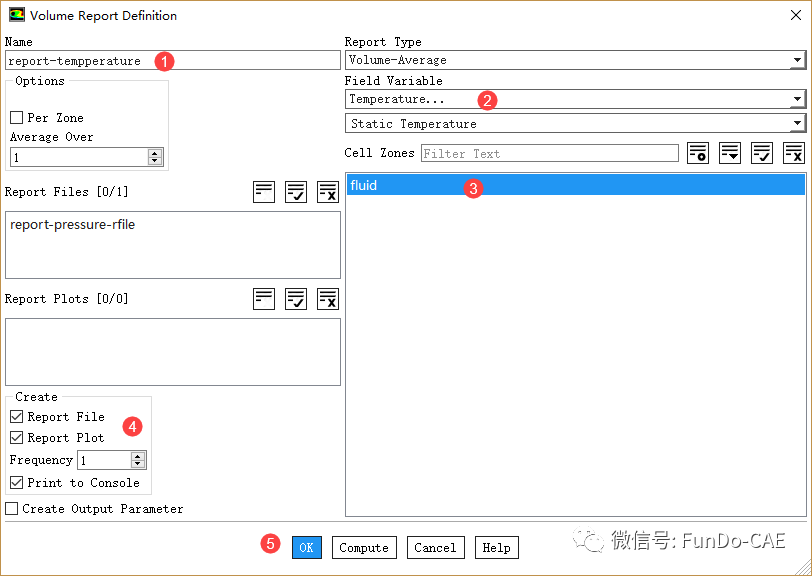Click the deselect-all icon for Report Plots

tap(328, 298)
